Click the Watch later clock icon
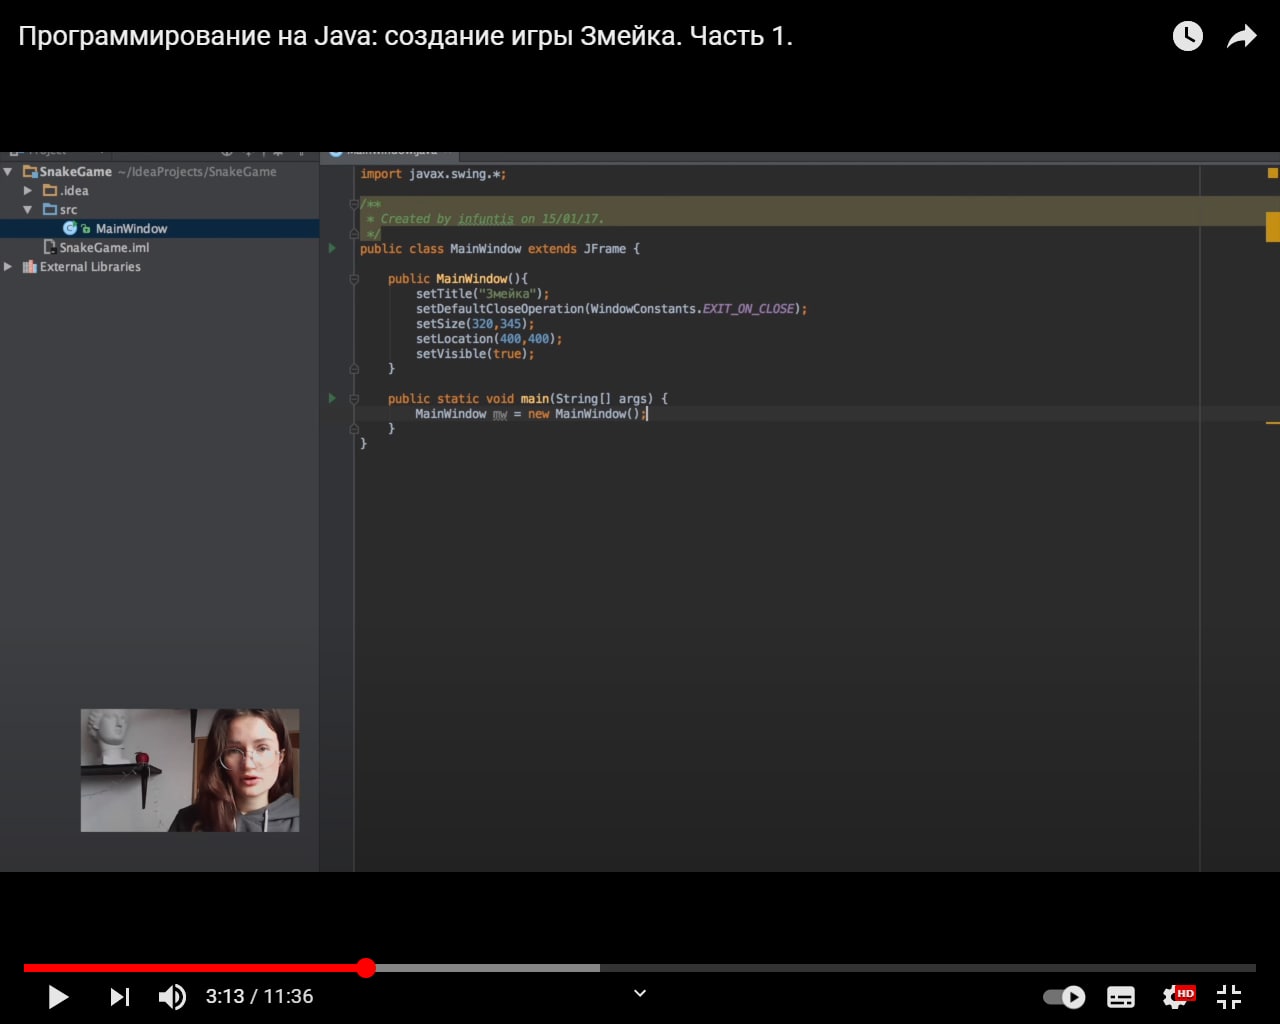Image resolution: width=1280 pixels, height=1024 pixels. click(x=1187, y=37)
